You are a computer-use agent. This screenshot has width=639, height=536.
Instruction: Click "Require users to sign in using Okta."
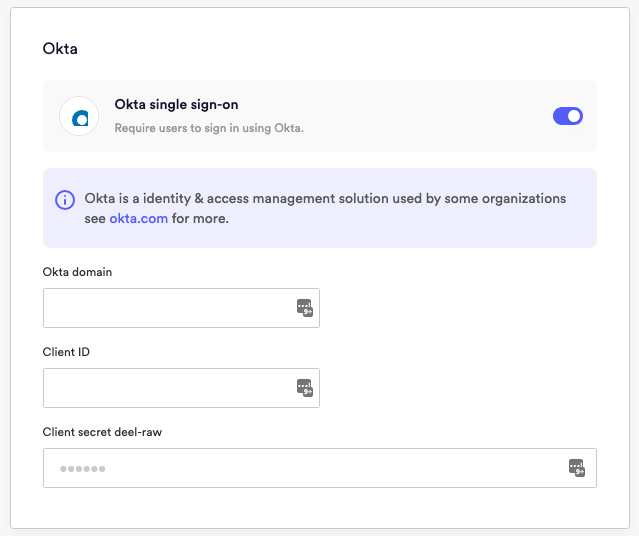pos(209,128)
